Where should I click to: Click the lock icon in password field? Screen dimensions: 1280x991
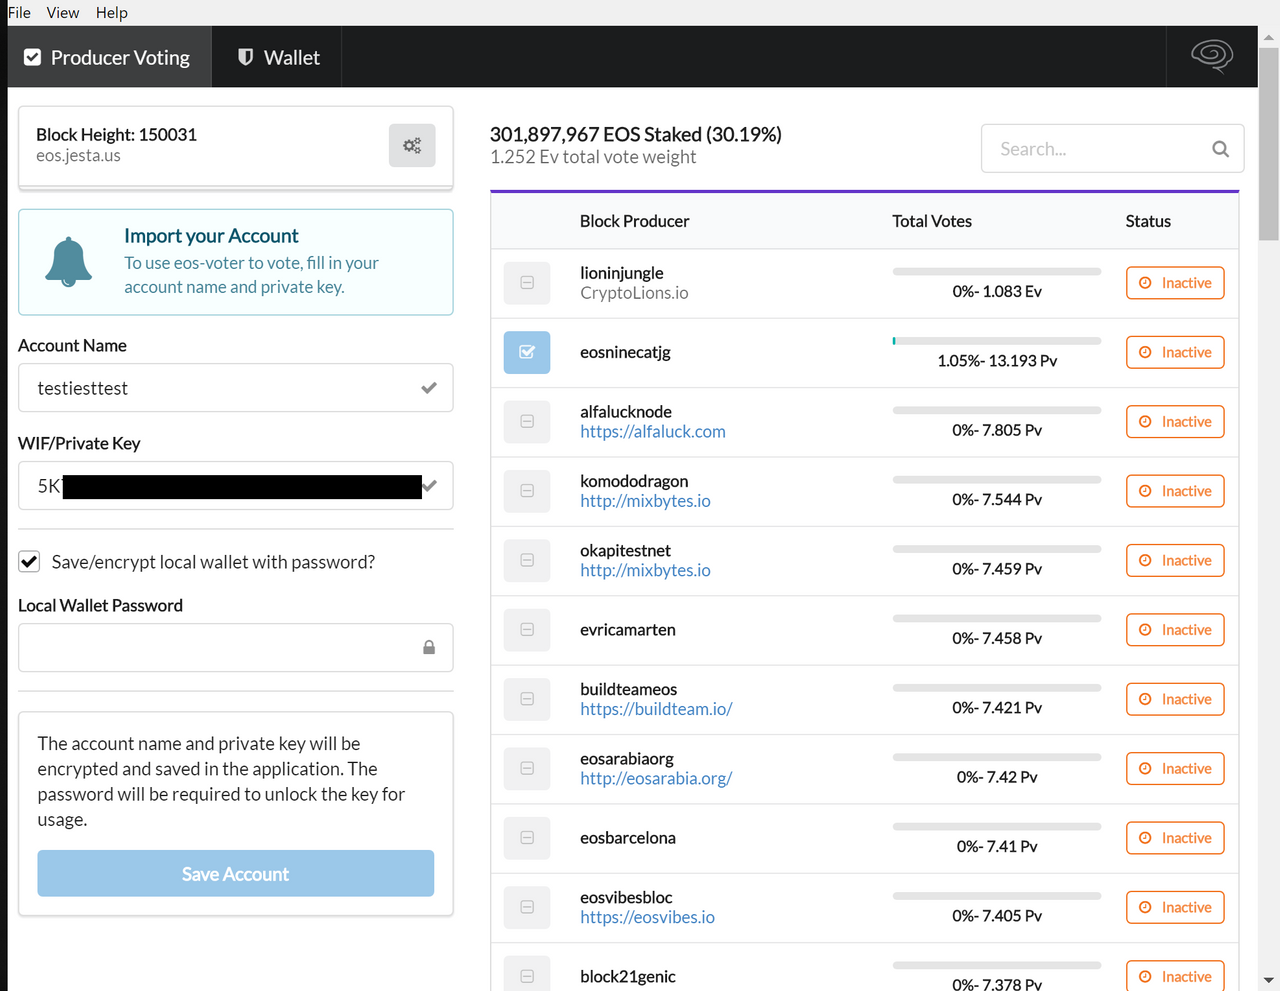[429, 648]
